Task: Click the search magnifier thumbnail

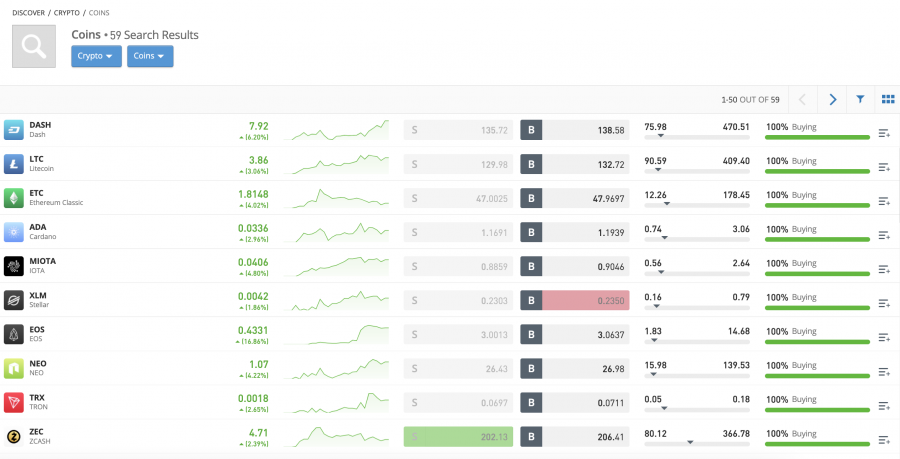Action: pyautogui.click(x=34, y=46)
